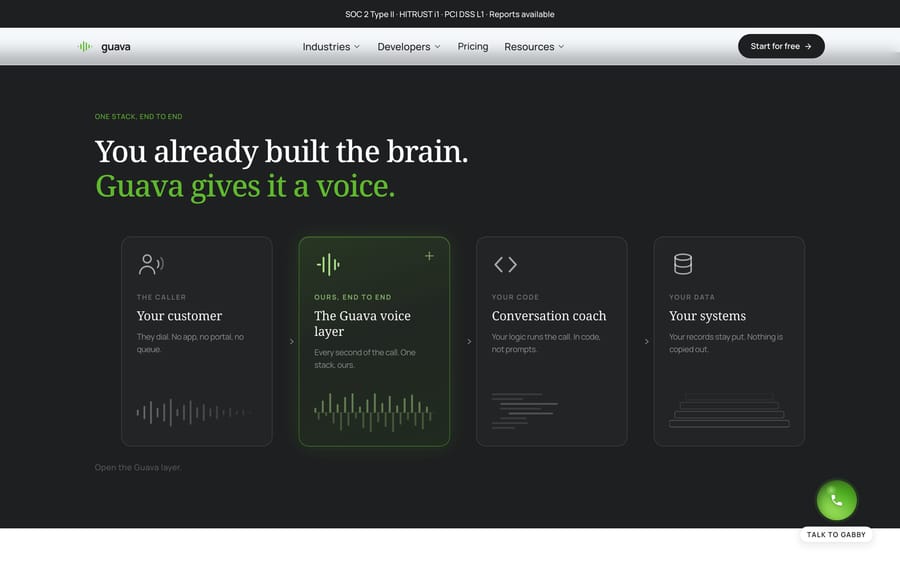The image size is (900, 563).
Task: Click the gray waveform graphic in customer card
Action: pyautogui.click(x=194, y=412)
